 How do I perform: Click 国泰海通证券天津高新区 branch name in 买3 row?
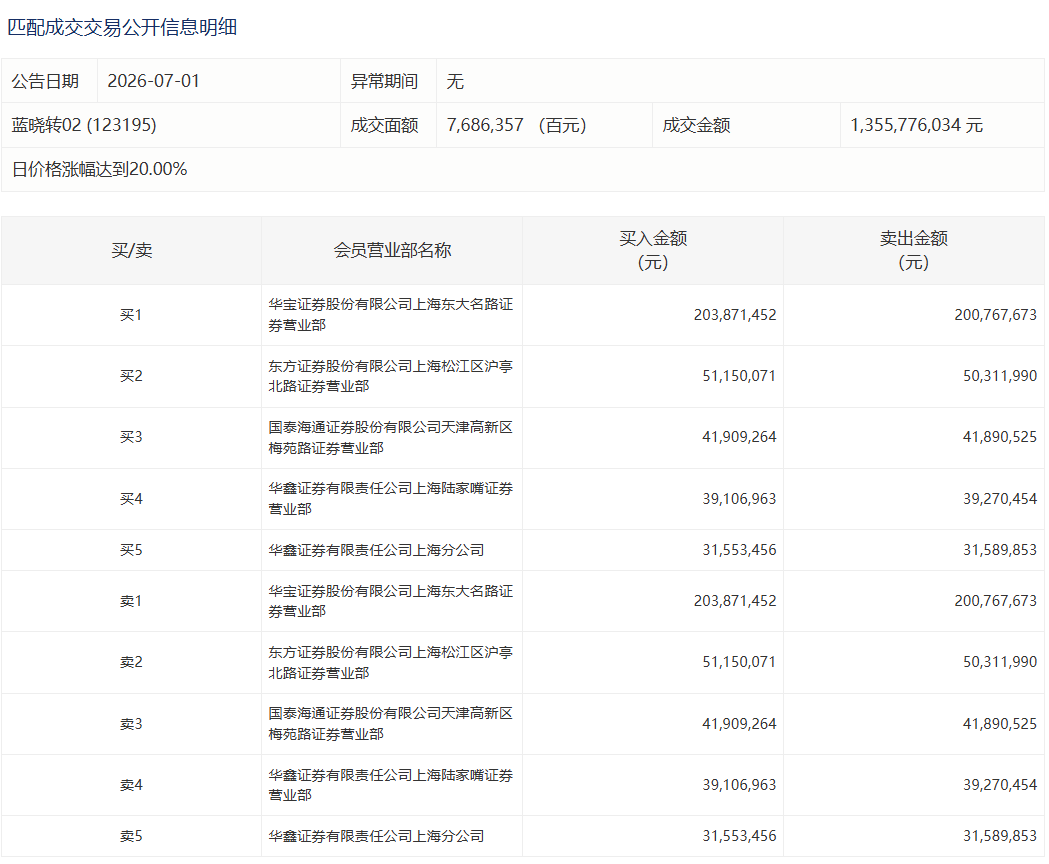tap(391, 437)
